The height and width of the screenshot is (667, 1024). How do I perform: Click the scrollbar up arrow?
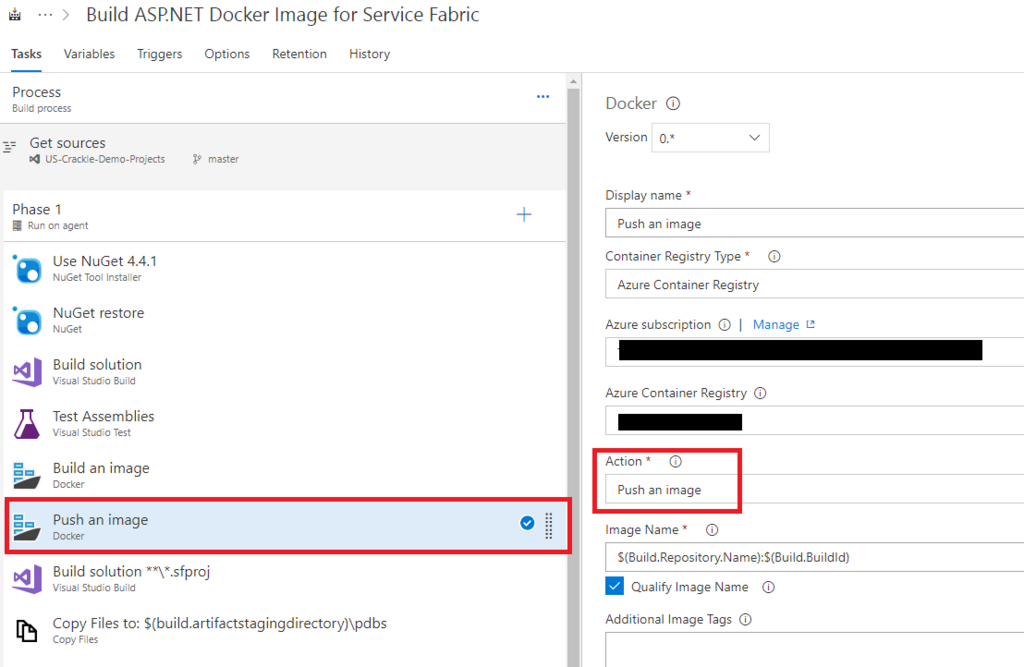click(573, 82)
